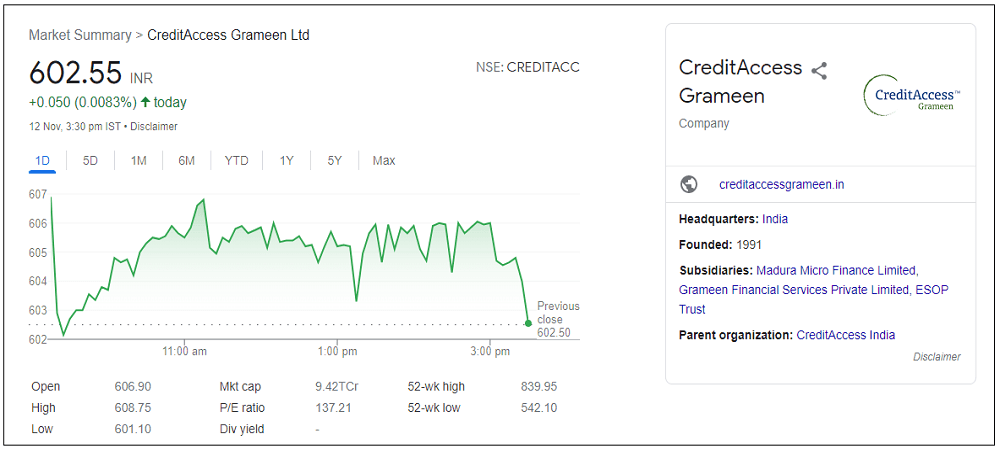Open Disclaimer link in company panel
The width and height of the screenshot is (1000, 450).
(x=936, y=357)
